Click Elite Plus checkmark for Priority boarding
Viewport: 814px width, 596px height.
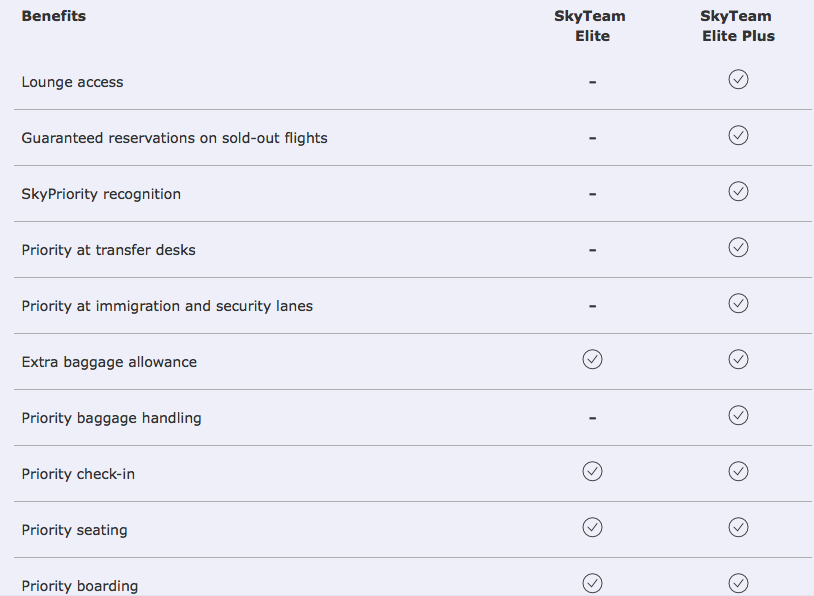coord(738,584)
